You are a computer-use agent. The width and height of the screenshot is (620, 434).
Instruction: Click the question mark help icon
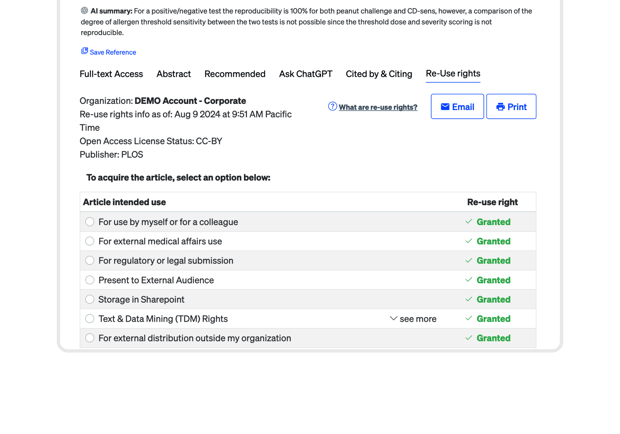pyautogui.click(x=332, y=107)
